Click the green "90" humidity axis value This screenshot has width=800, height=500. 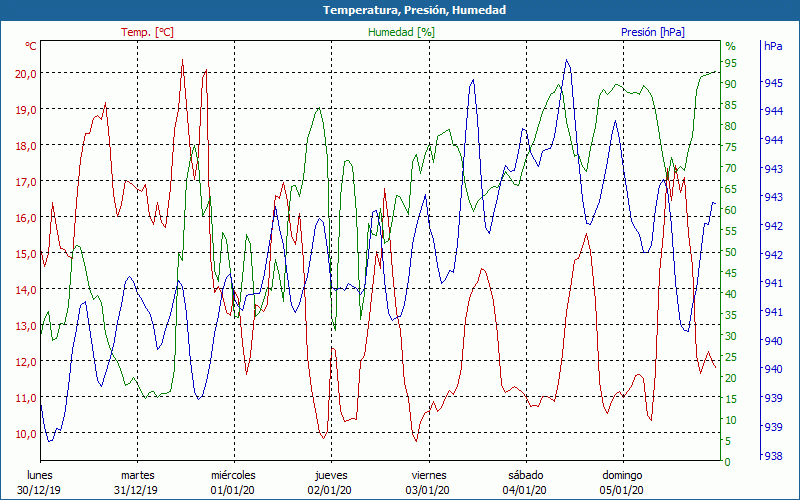(x=731, y=84)
